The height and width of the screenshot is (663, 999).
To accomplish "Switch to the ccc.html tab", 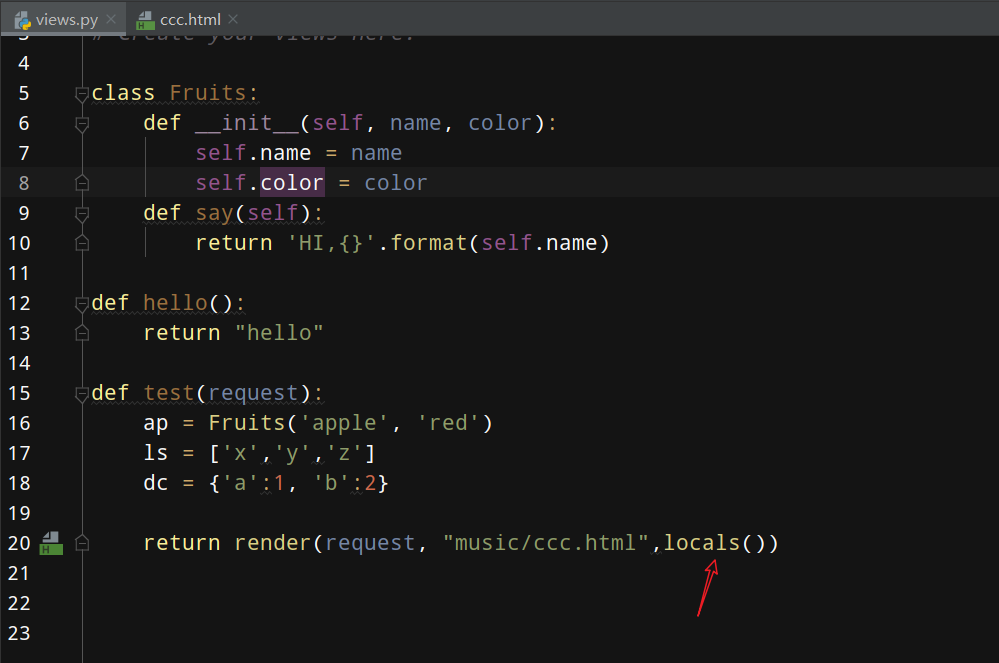I will 190,19.
